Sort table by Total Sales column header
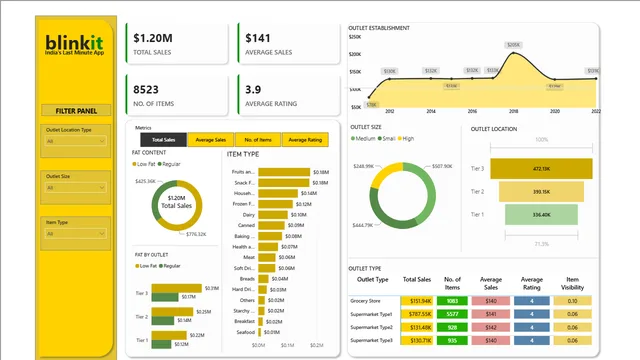This screenshot has width=640, height=360. pyautogui.click(x=417, y=280)
